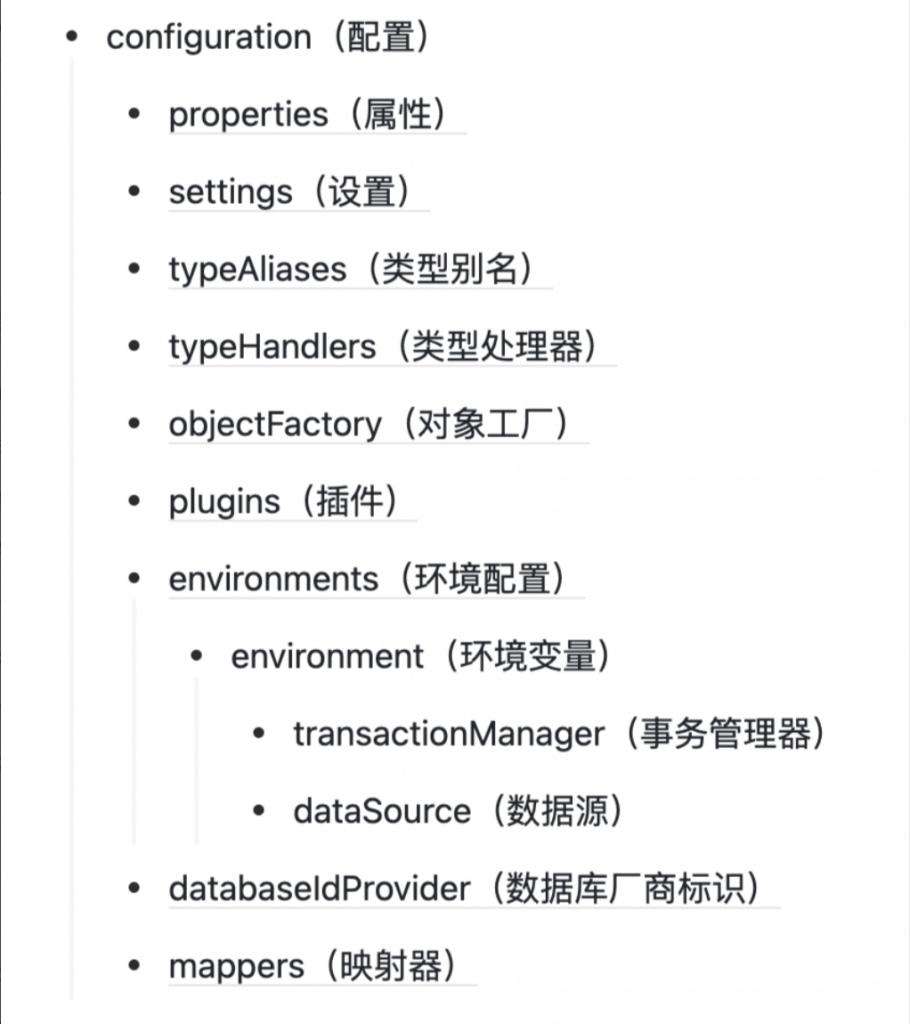Click the bullet beside transactionManager
The width and height of the screenshot is (910, 1024).
(258, 734)
